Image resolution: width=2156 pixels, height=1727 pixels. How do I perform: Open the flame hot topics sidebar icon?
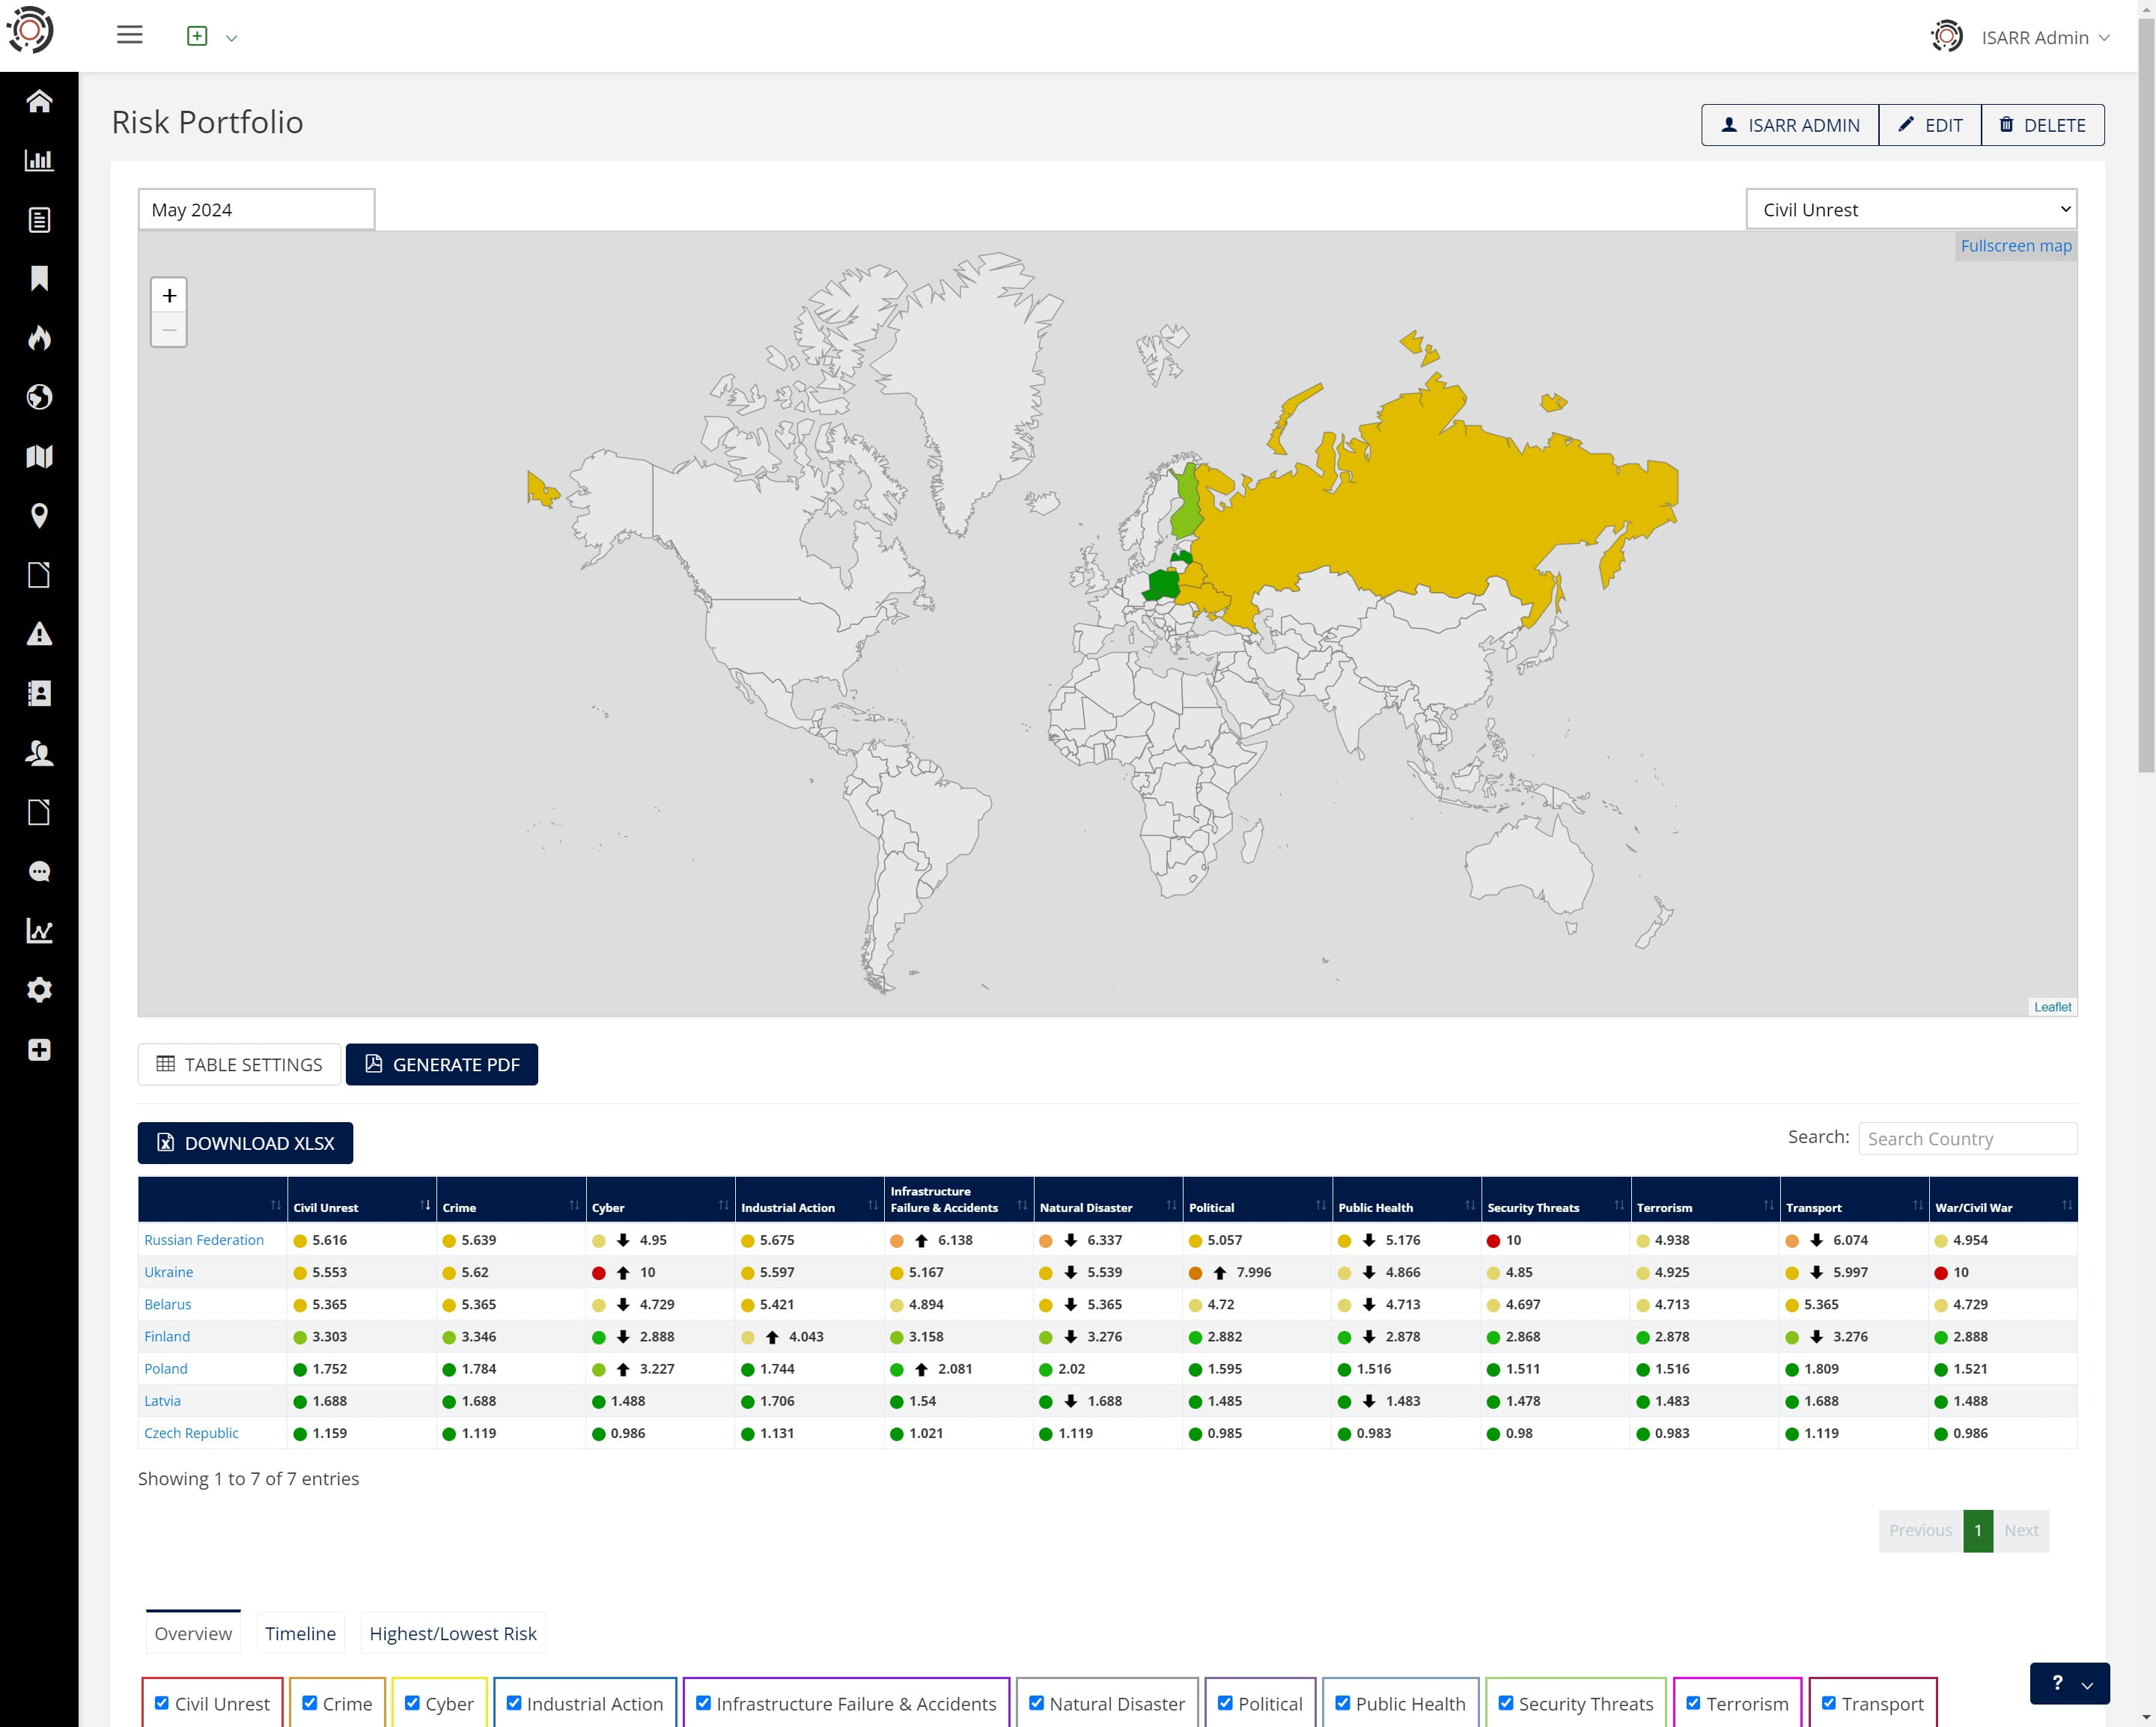tap(39, 338)
